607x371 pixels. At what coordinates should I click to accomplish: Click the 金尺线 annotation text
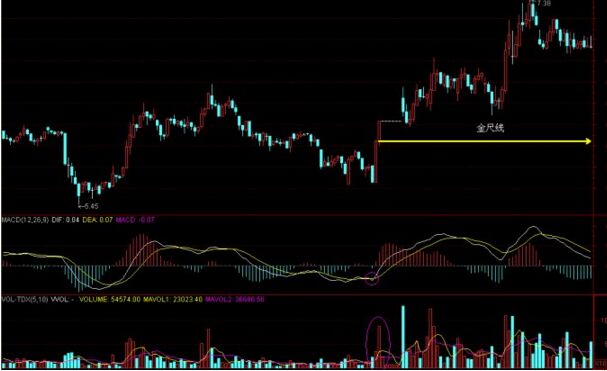pyautogui.click(x=490, y=128)
